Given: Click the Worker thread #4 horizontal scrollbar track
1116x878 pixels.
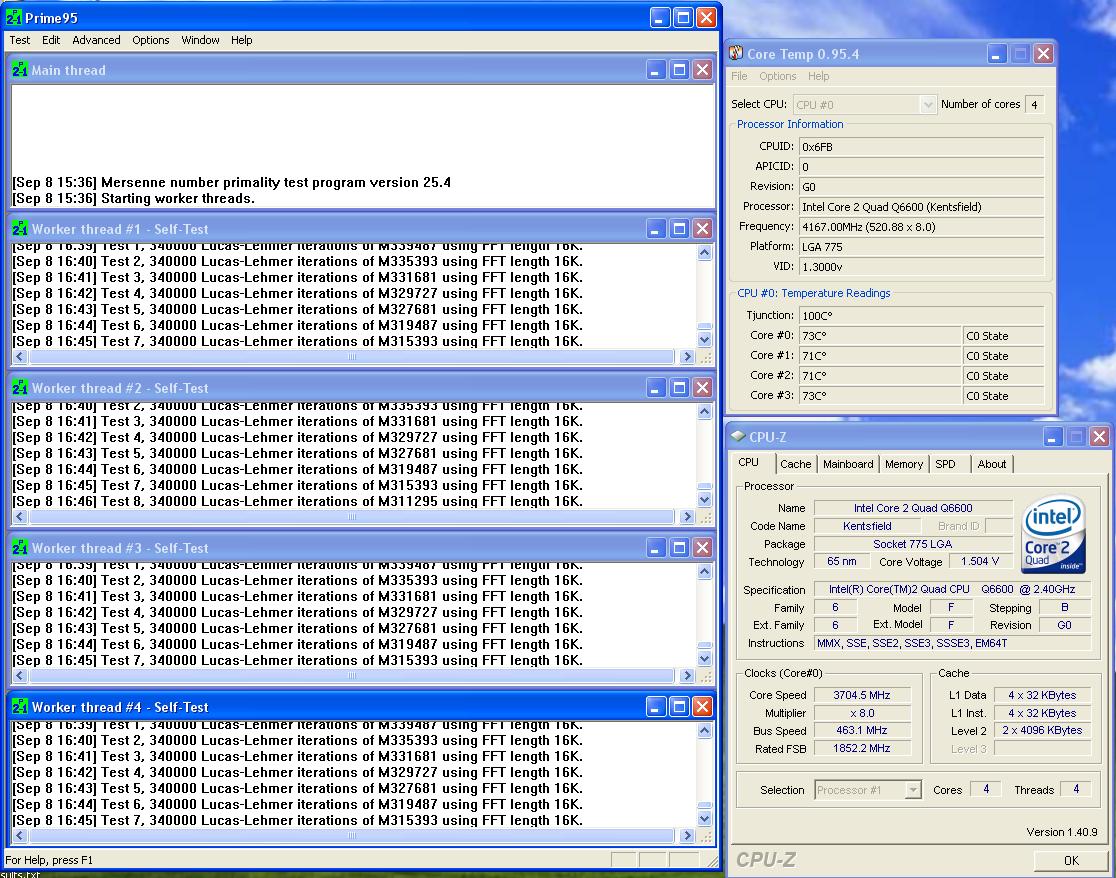Looking at the screenshot, I should click(x=352, y=836).
